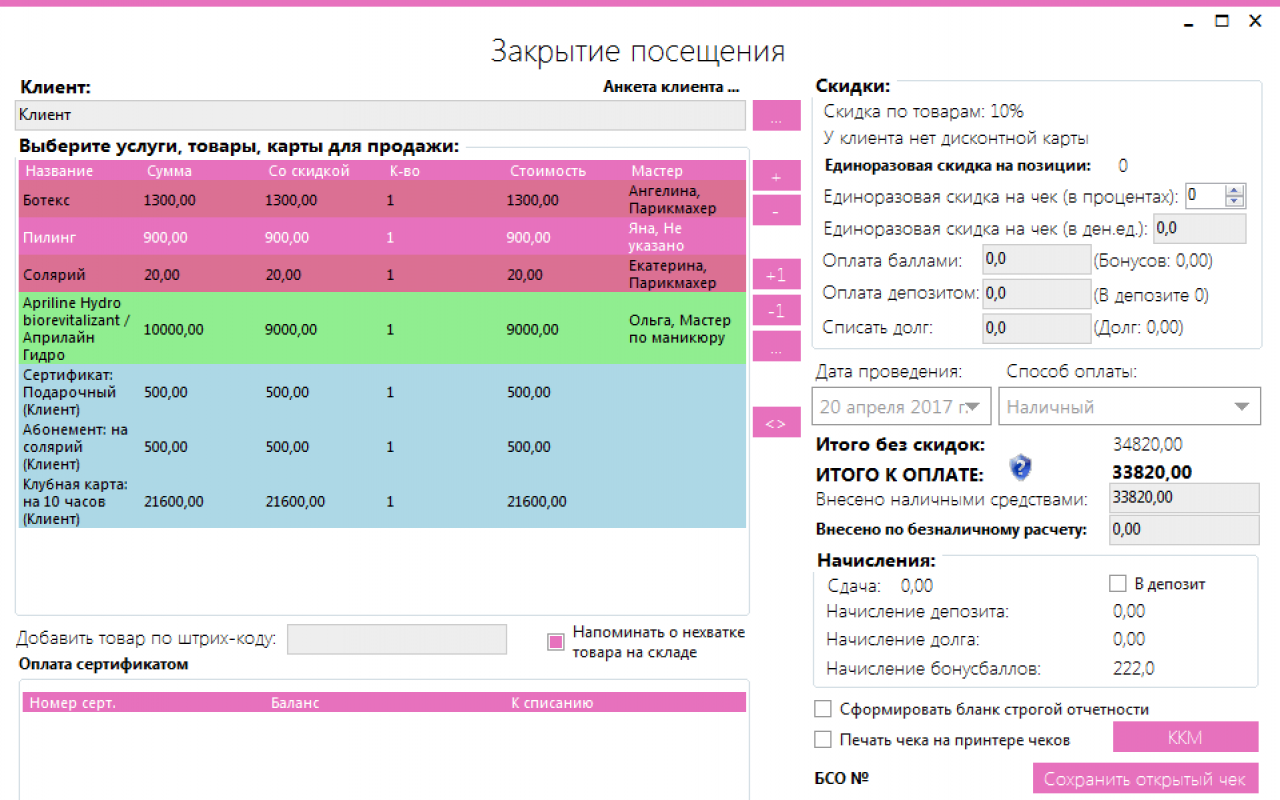Click percent discount input field
The image size is (1280, 800).
(x=1205, y=196)
